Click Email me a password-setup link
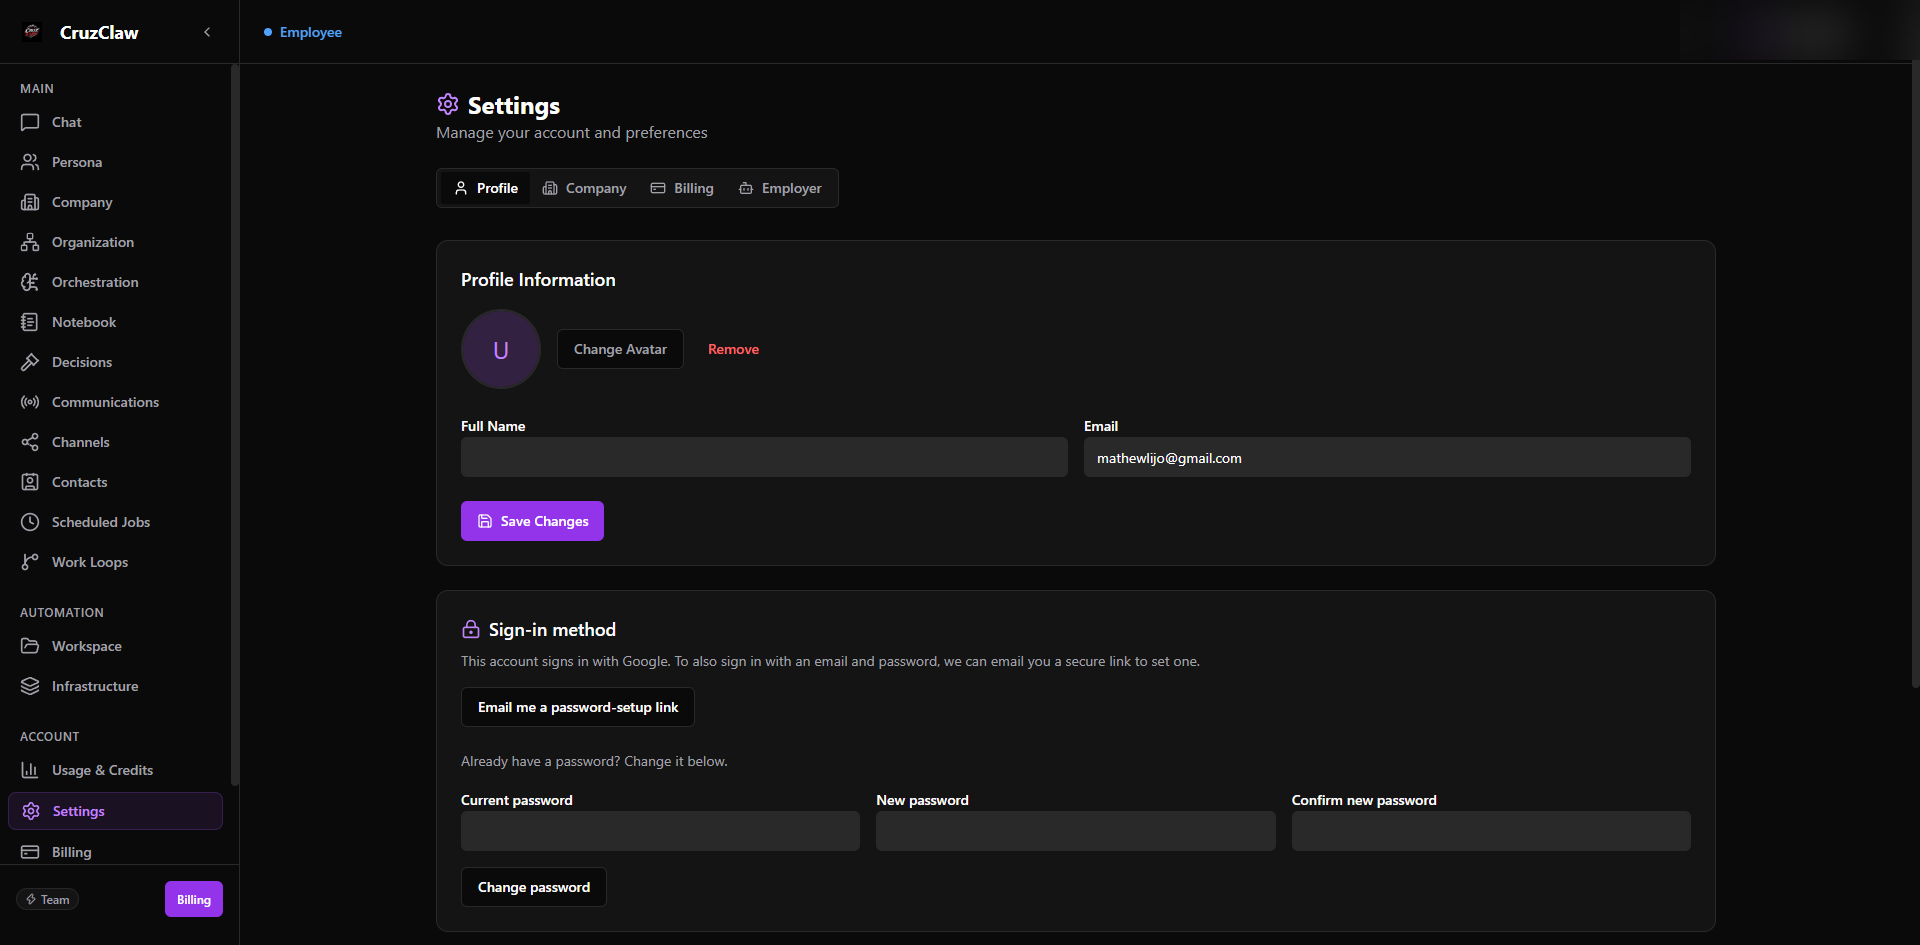Screen dimensions: 1920x945 tap(578, 707)
